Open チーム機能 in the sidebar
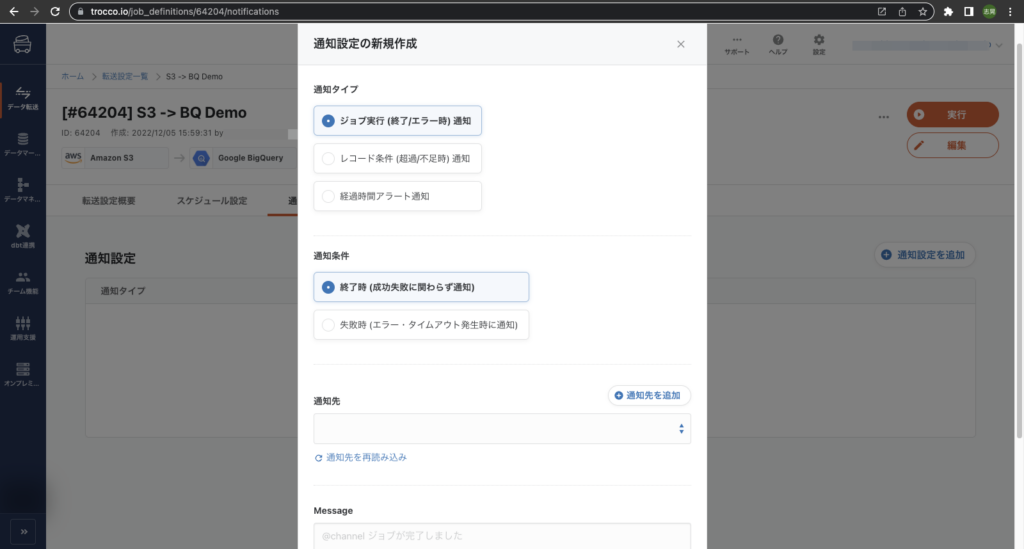This screenshot has width=1024, height=549. click(x=22, y=281)
